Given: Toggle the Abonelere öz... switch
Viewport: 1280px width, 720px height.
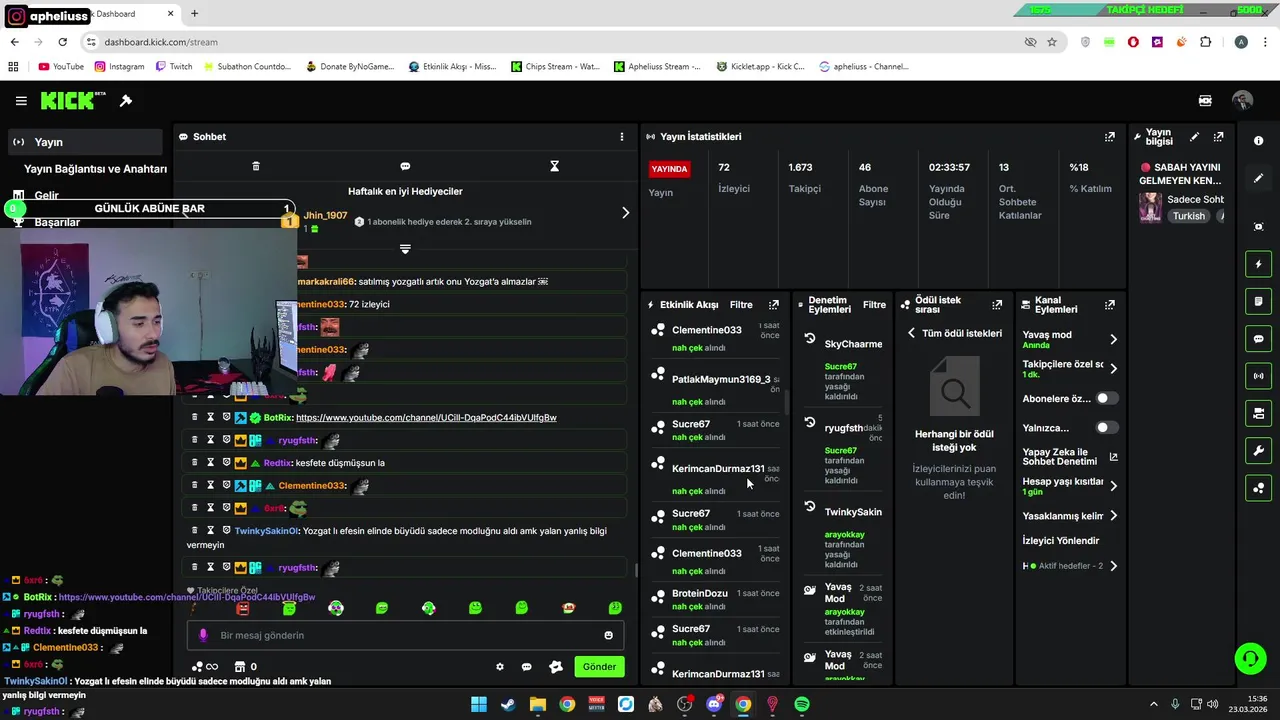Looking at the screenshot, I should 1107,398.
